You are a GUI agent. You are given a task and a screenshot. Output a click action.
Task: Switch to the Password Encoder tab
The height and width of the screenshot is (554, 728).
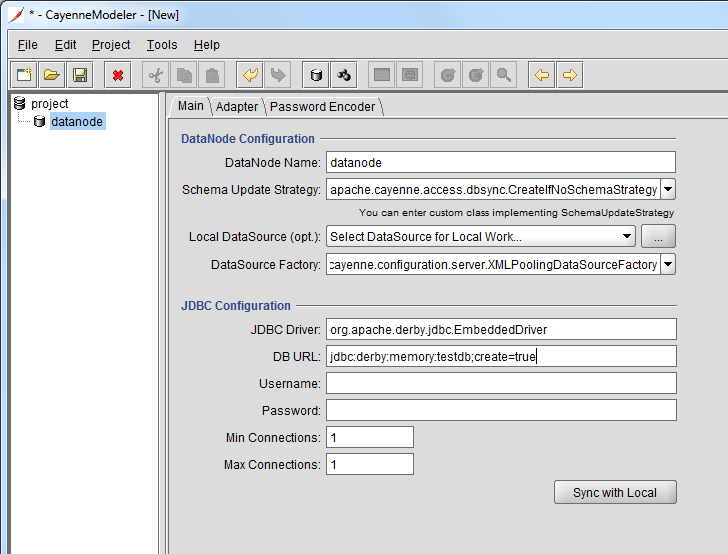[322, 106]
